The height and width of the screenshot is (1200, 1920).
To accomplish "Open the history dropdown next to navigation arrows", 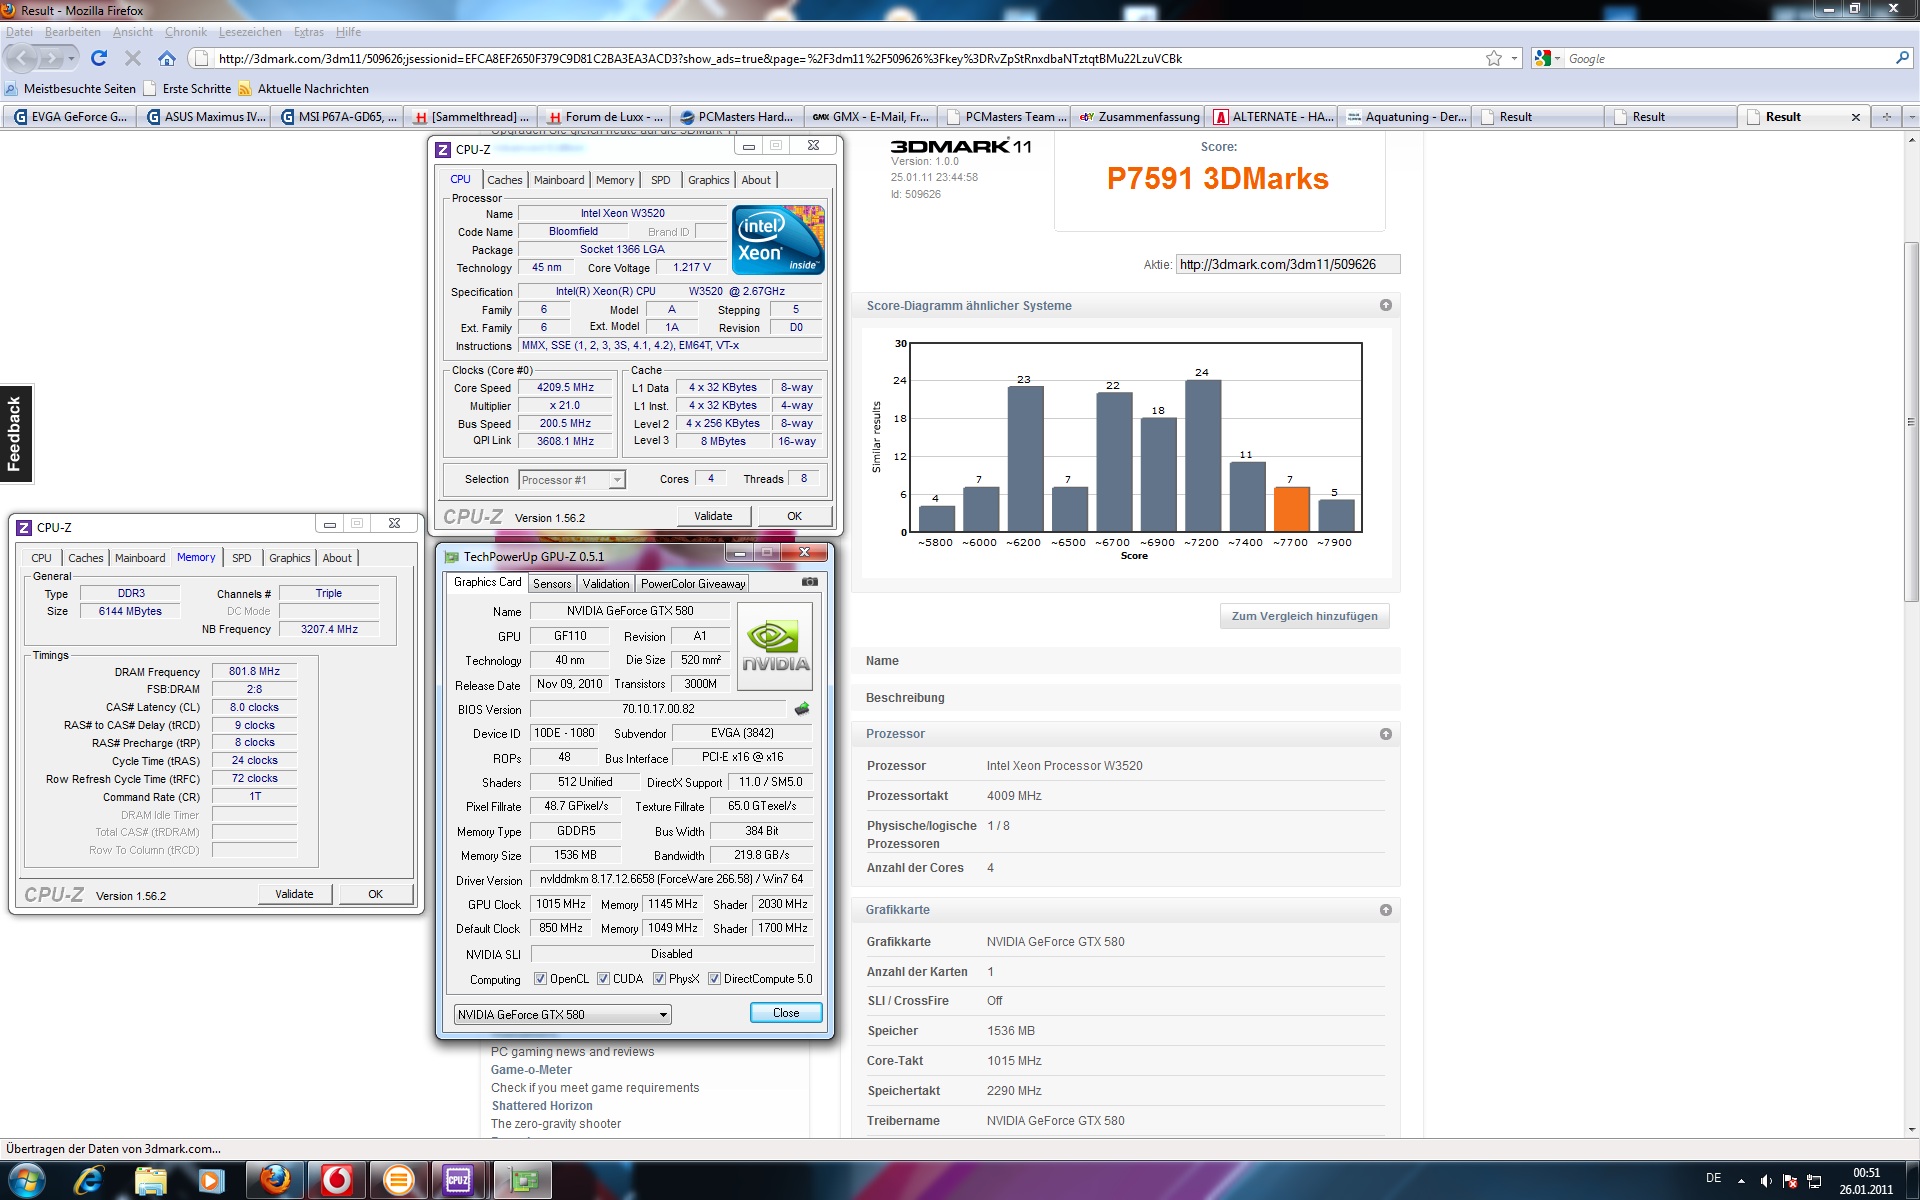I will pos(71,58).
